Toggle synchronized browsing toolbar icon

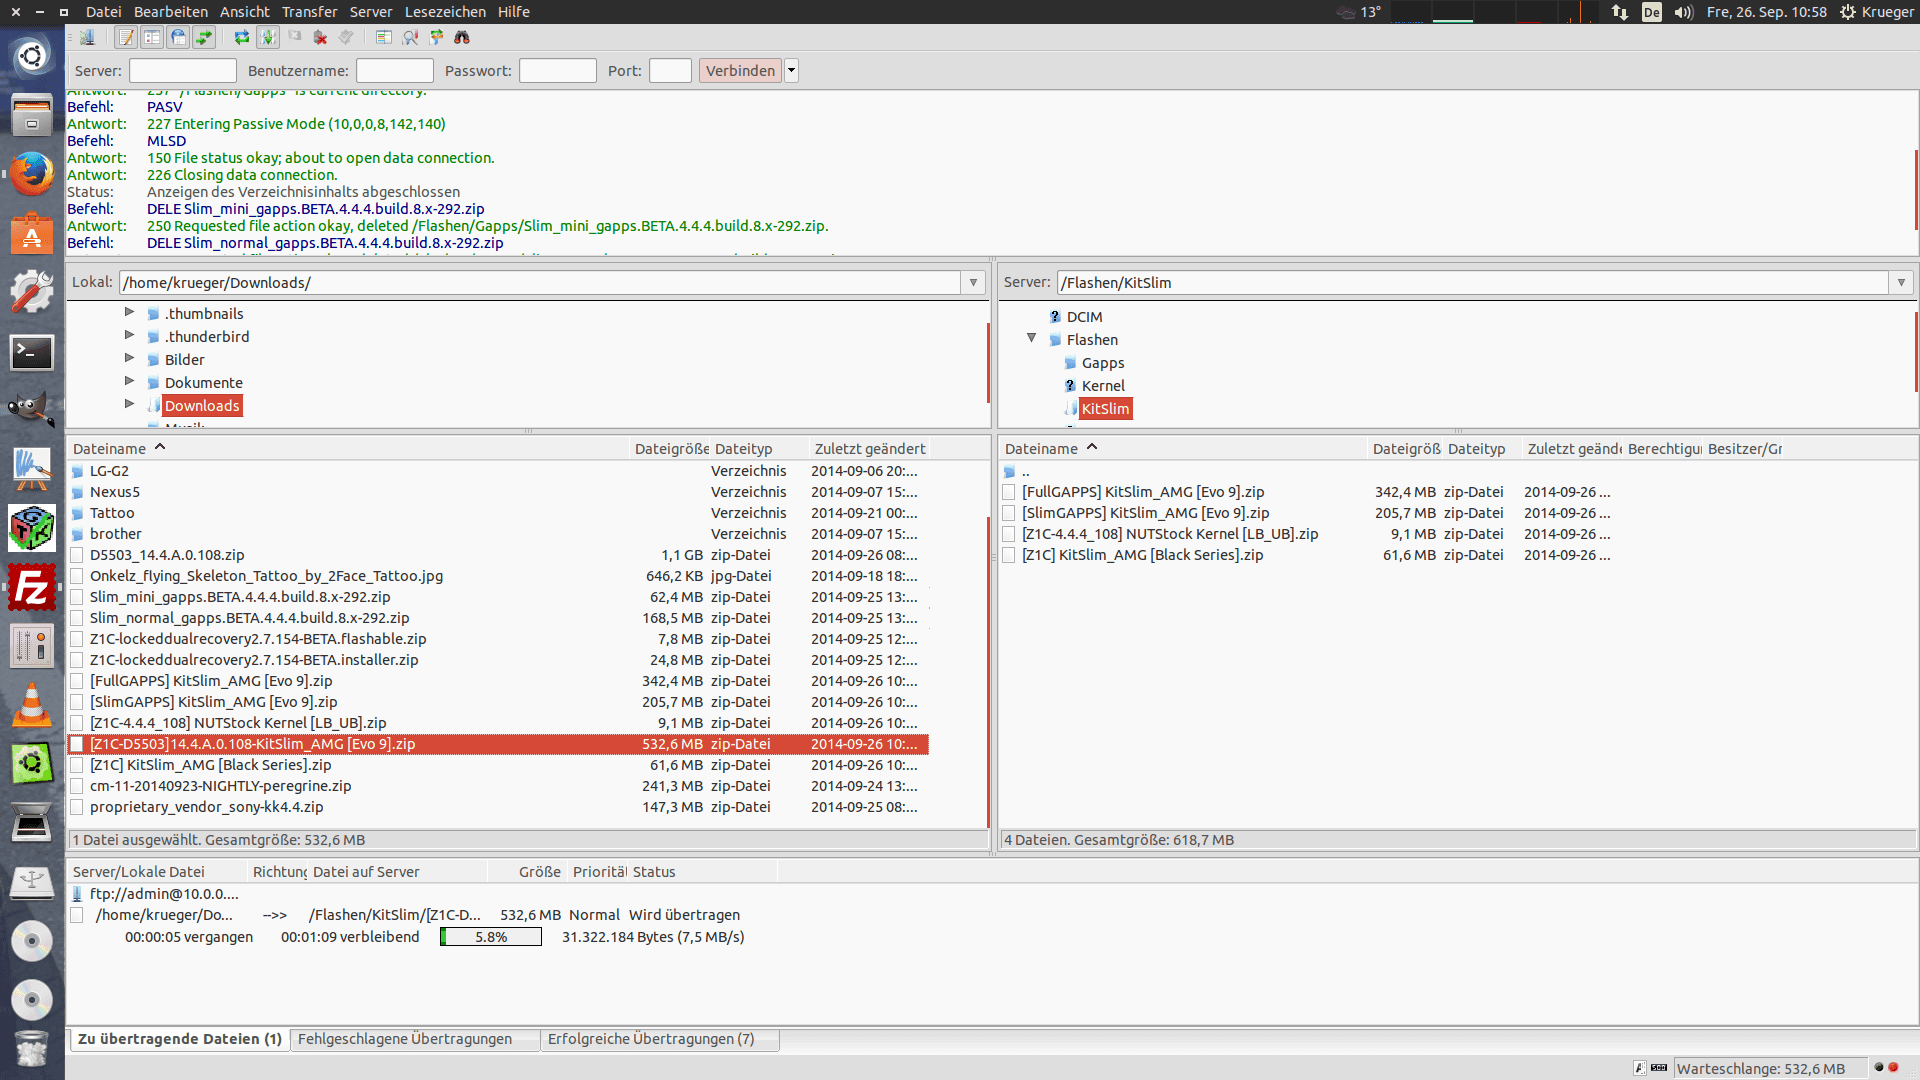[436, 37]
